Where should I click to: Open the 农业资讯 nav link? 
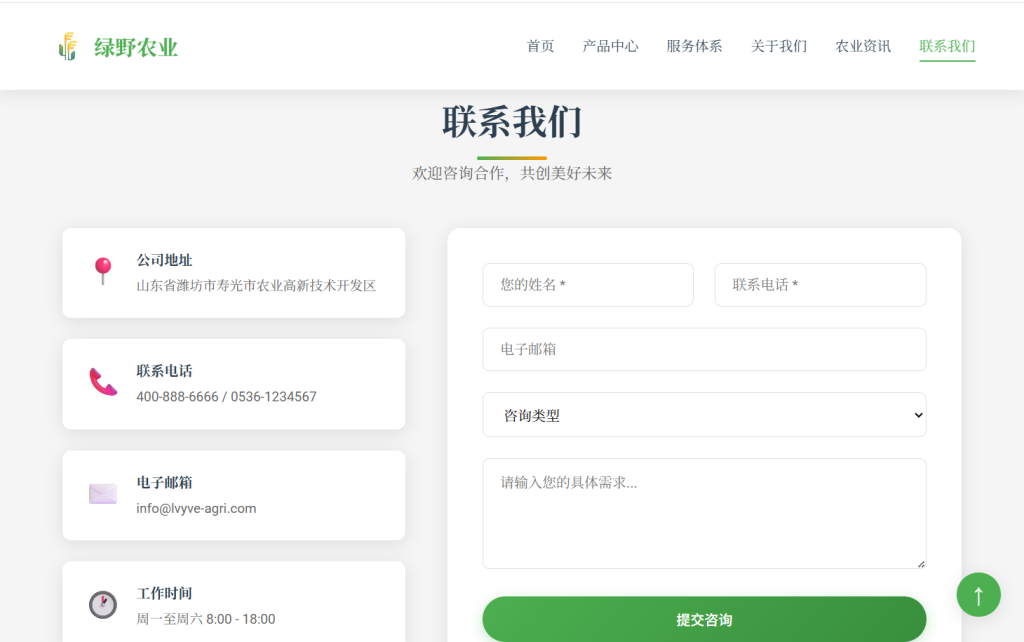(x=863, y=46)
